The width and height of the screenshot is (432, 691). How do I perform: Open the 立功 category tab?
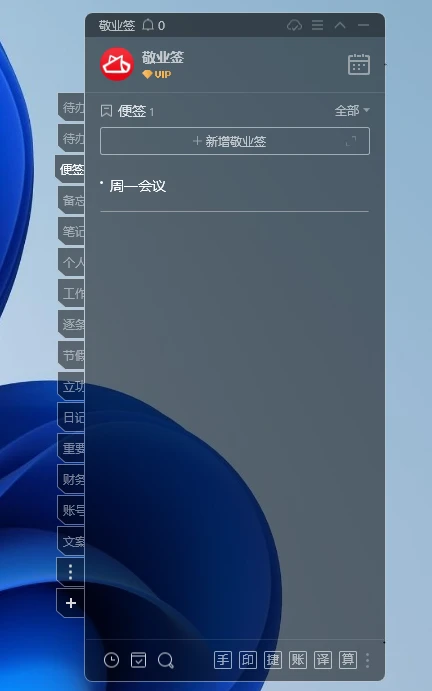71,386
